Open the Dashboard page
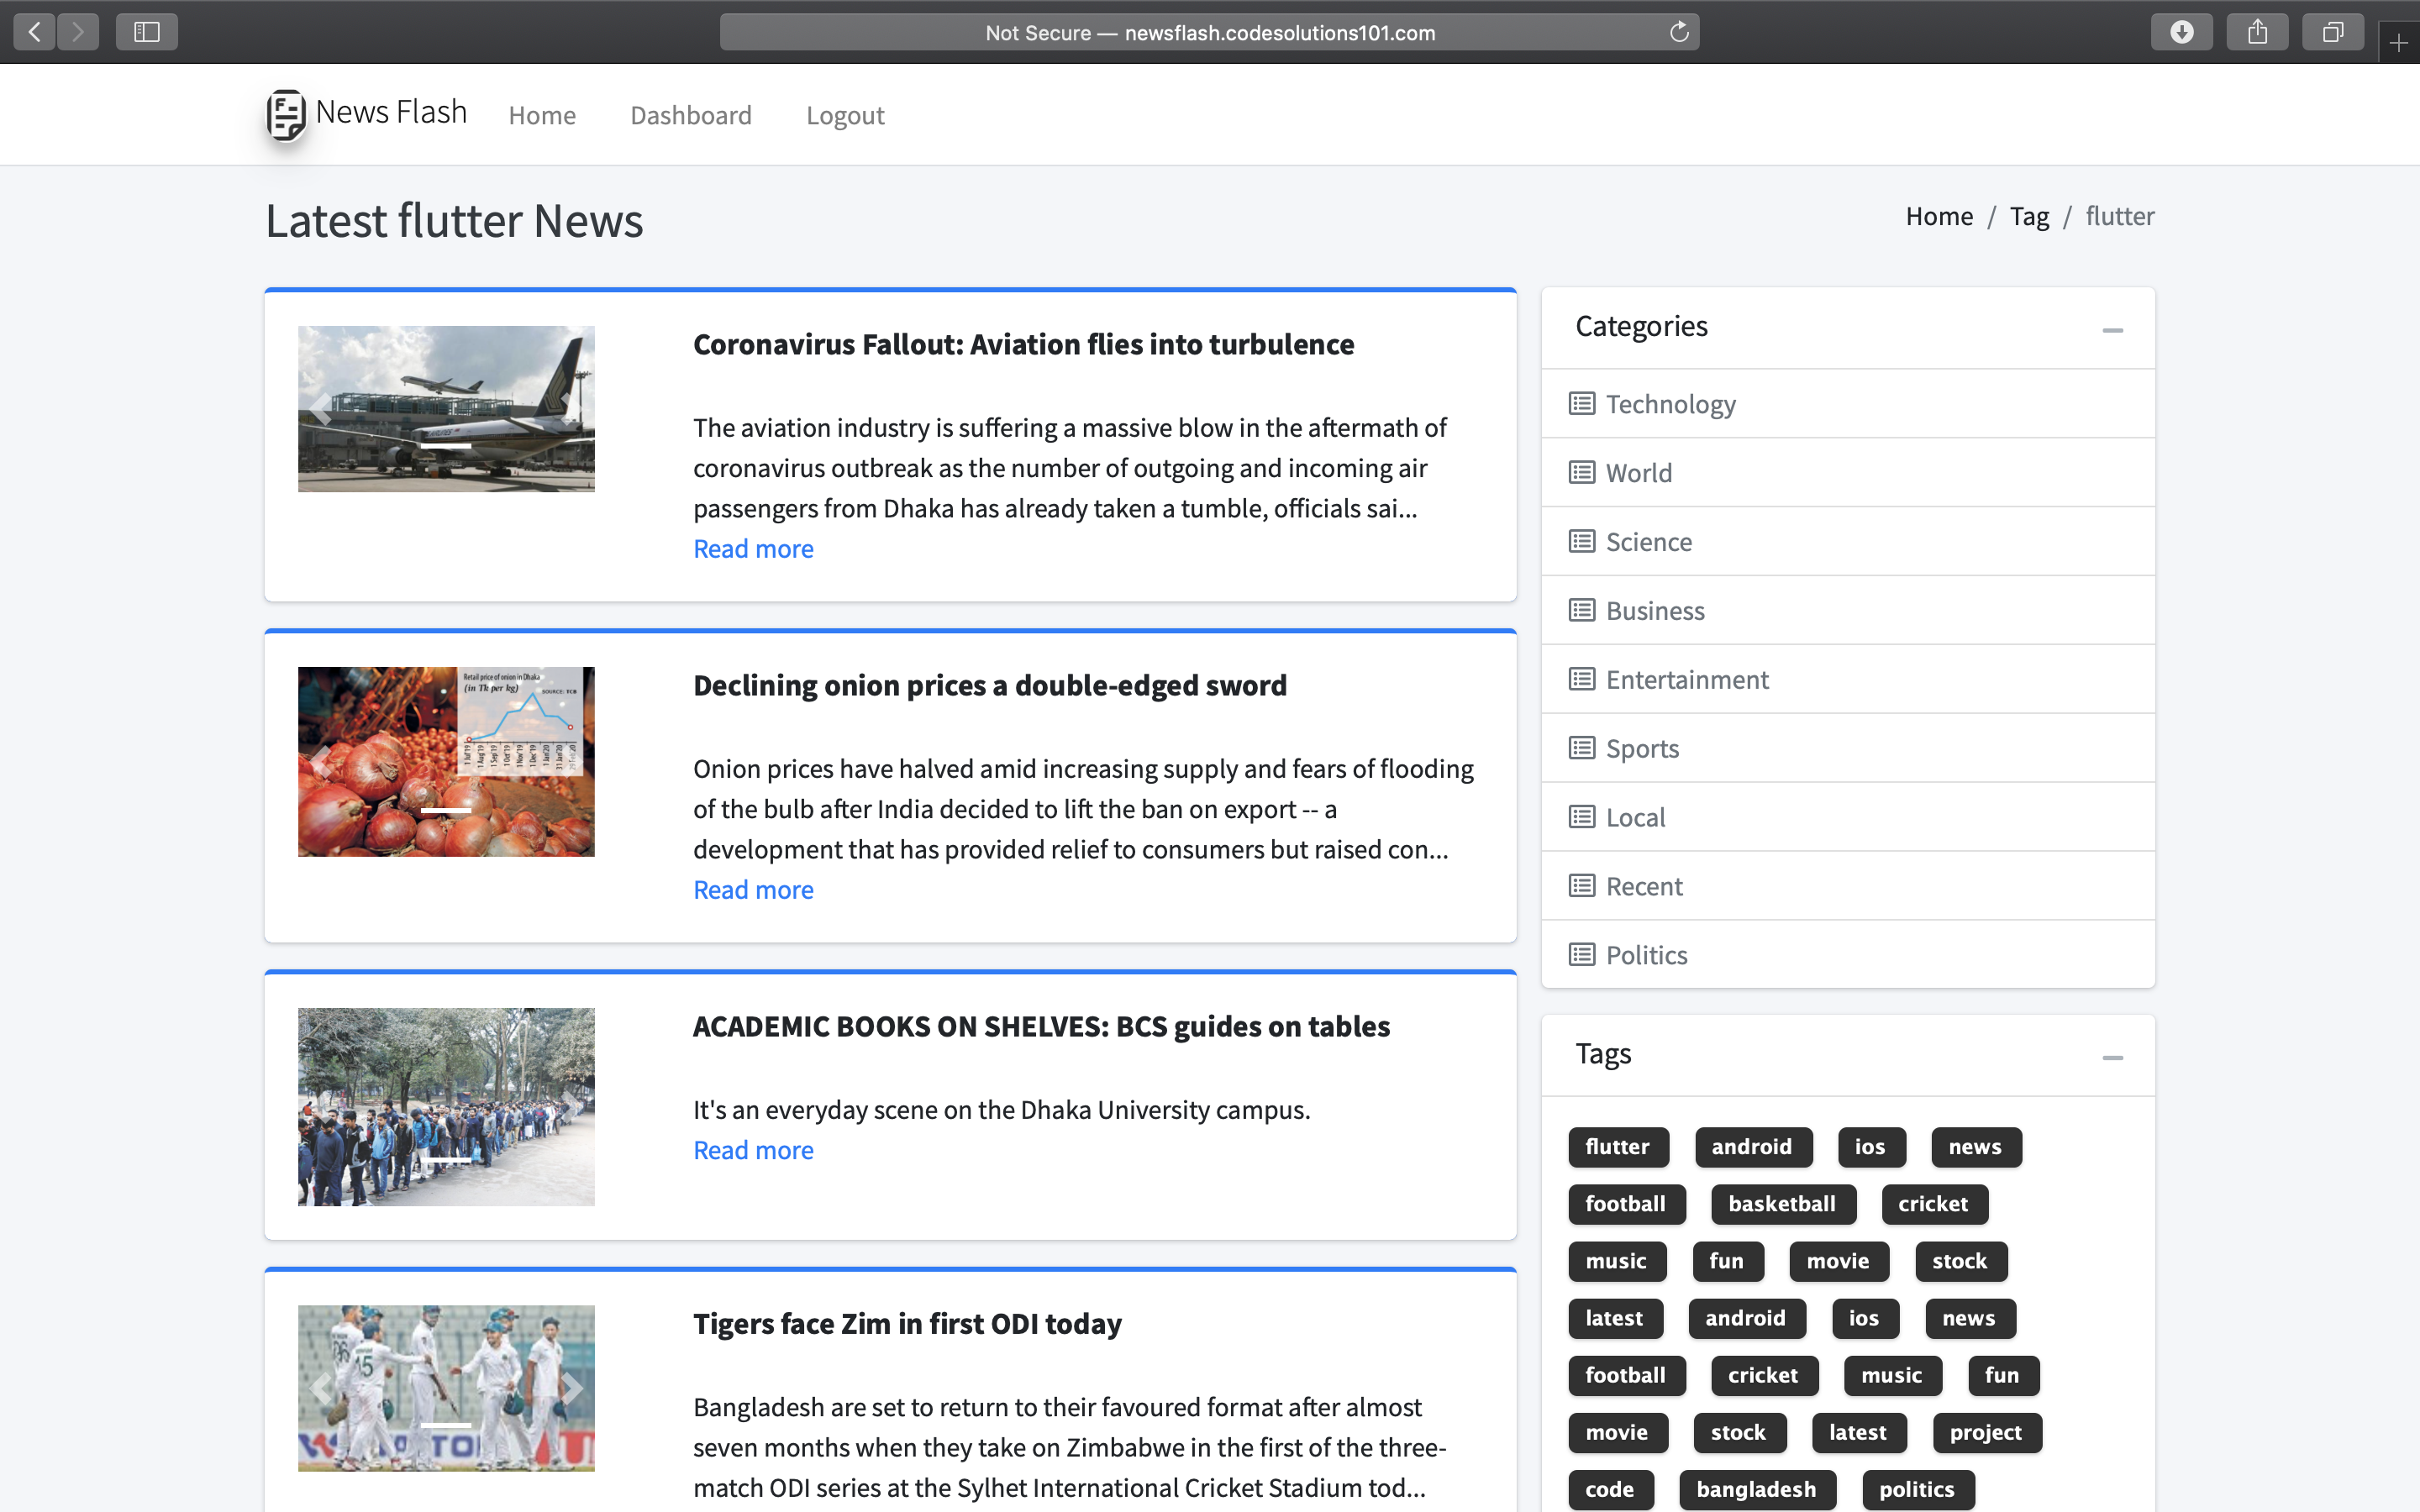 (x=691, y=115)
